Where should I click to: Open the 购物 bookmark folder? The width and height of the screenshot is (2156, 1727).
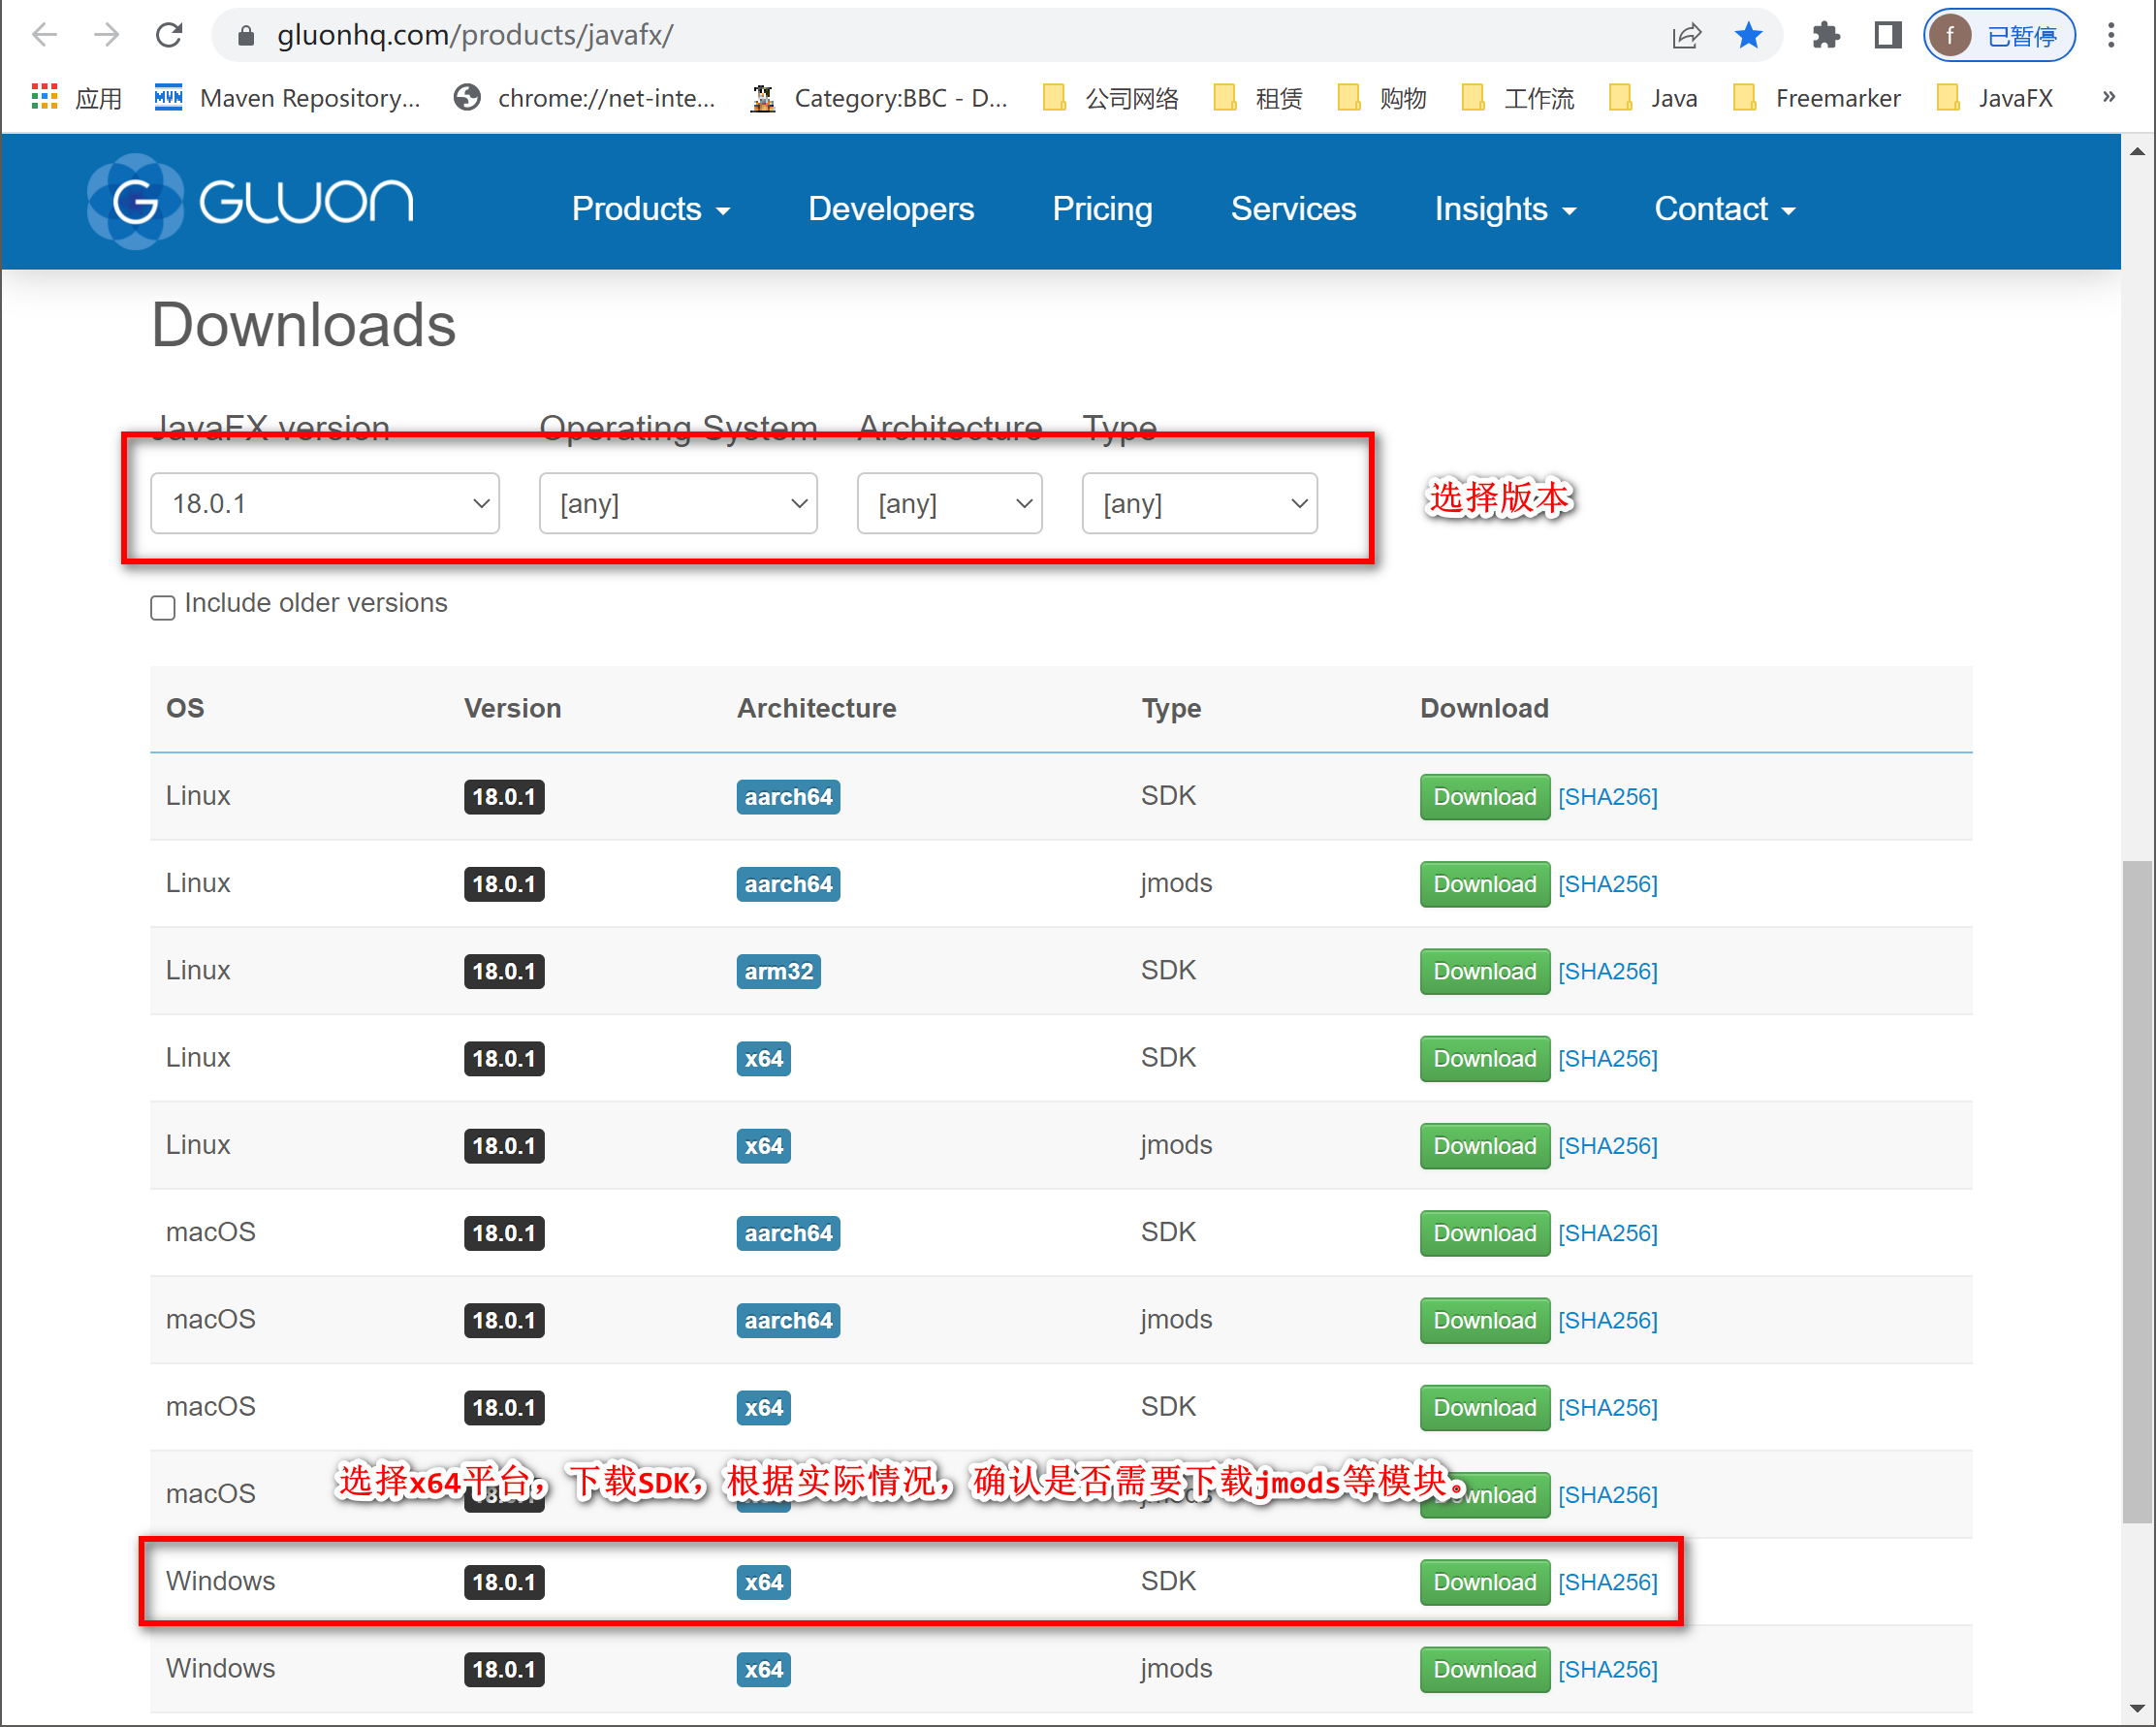[1382, 98]
